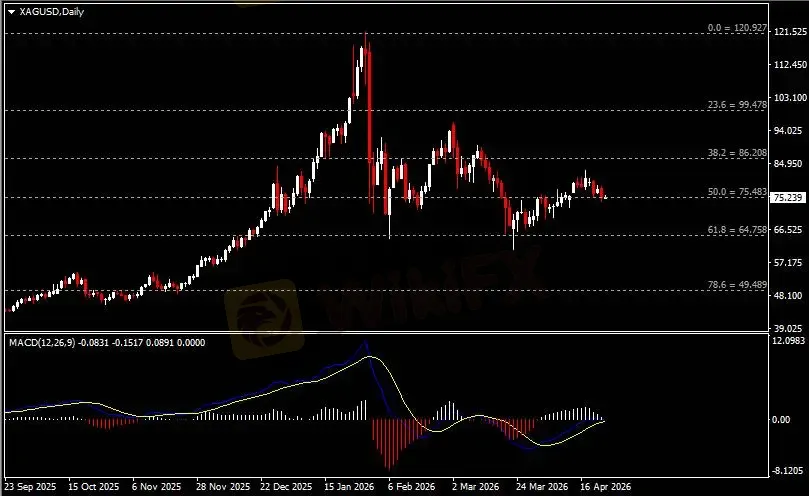Select the 50.0 = 75.483 Fibonacci label

(737, 192)
